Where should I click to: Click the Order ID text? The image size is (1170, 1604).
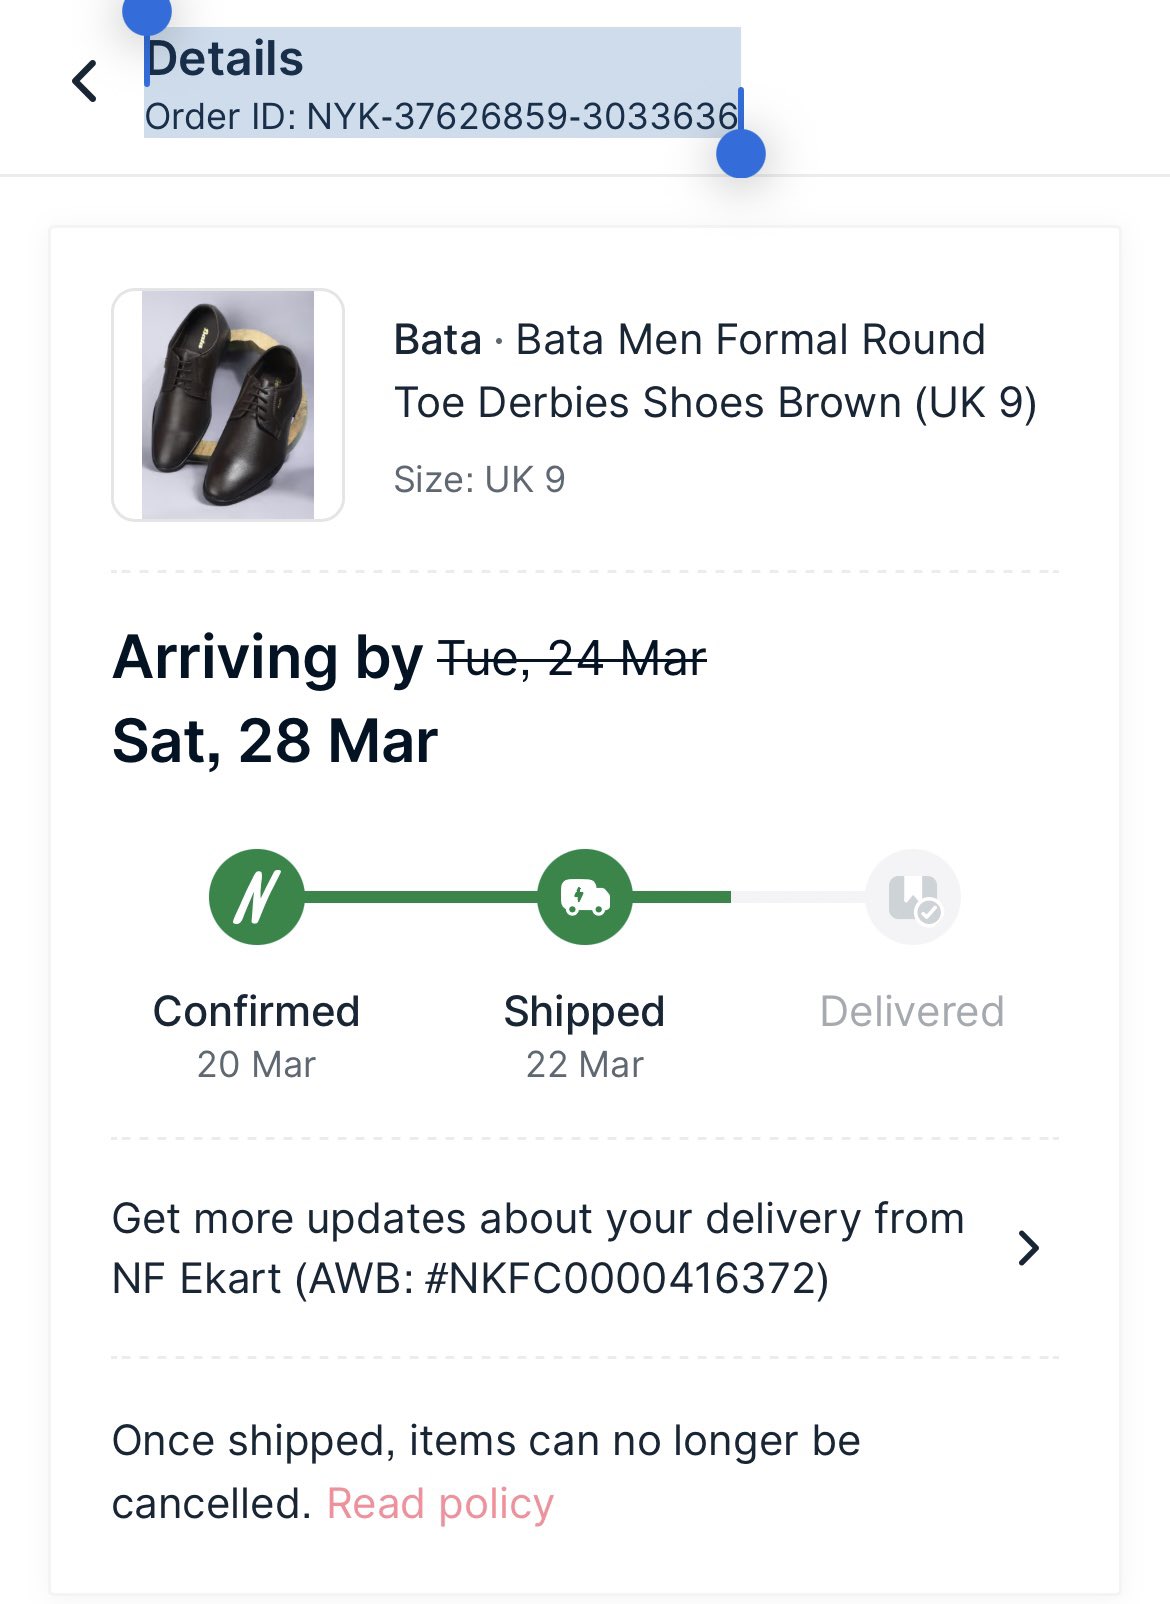point(441,117)
